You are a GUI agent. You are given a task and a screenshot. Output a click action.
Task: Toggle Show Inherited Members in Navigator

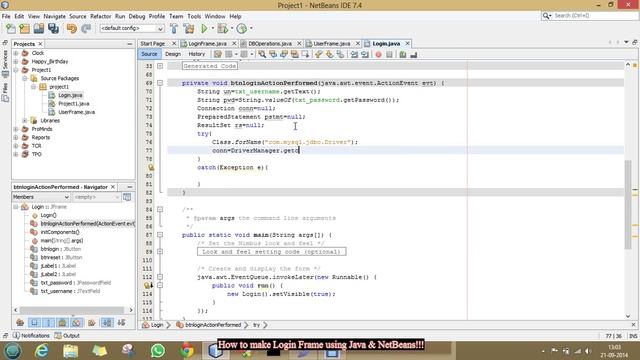point(20,322)
